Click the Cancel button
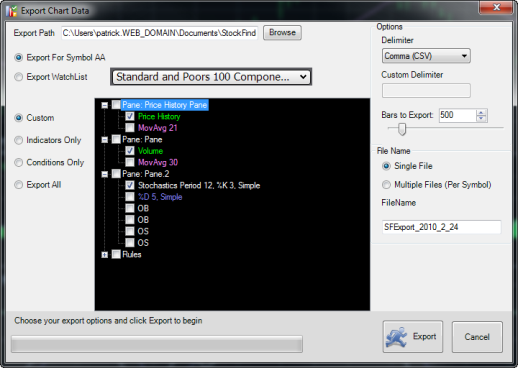 tap(477, 337)
